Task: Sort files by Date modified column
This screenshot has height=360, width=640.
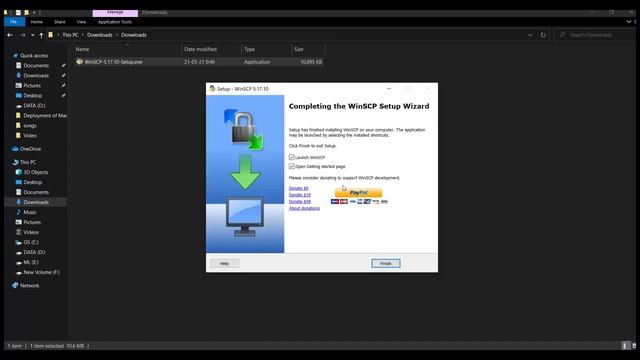Action: pos(211,49)
